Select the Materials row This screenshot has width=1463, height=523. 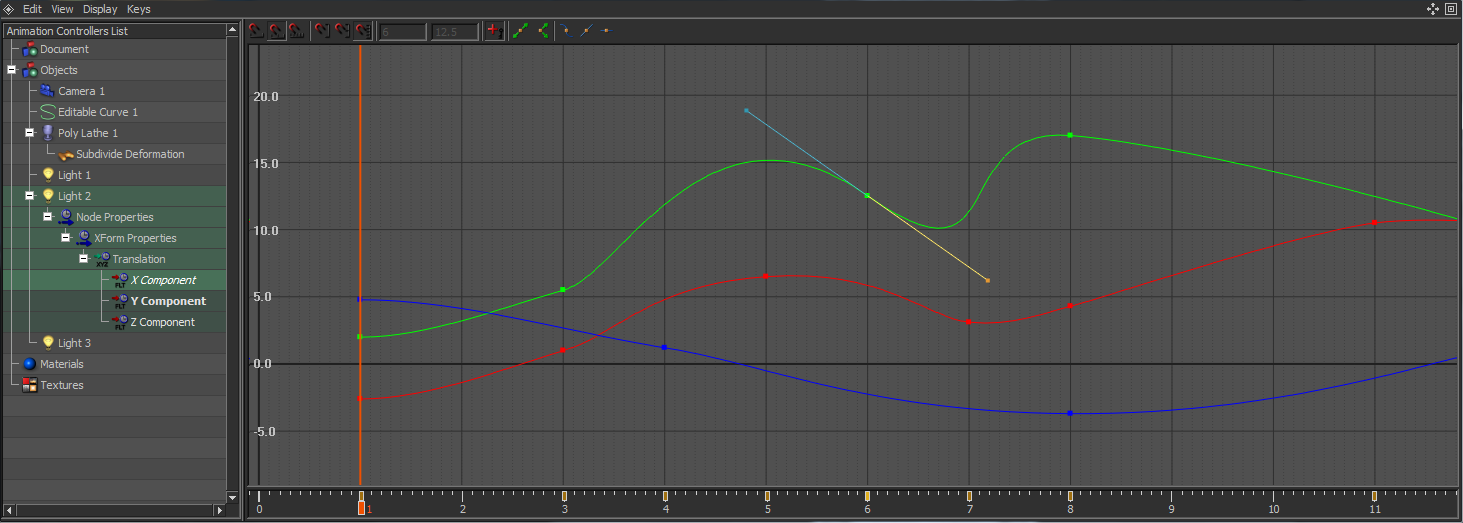(x=114, y=364)
